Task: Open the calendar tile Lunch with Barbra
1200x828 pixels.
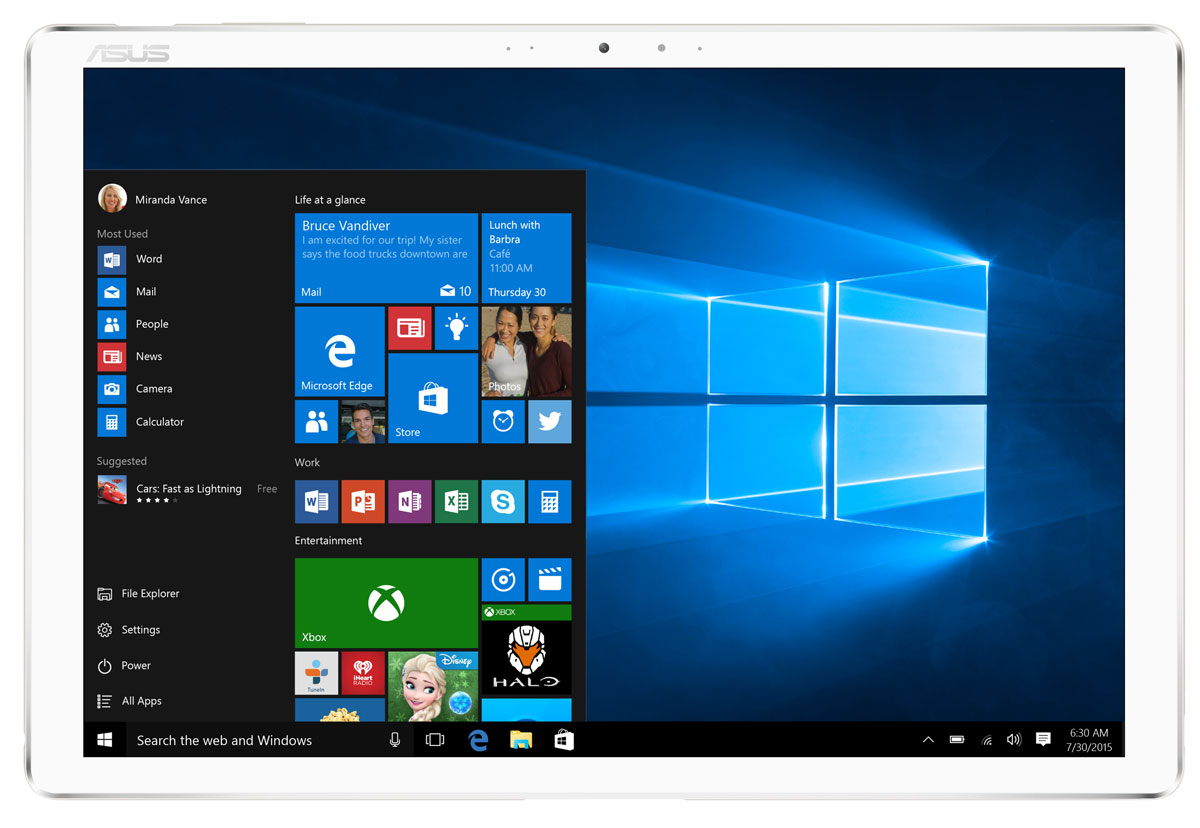Action: tap(526, 258)
